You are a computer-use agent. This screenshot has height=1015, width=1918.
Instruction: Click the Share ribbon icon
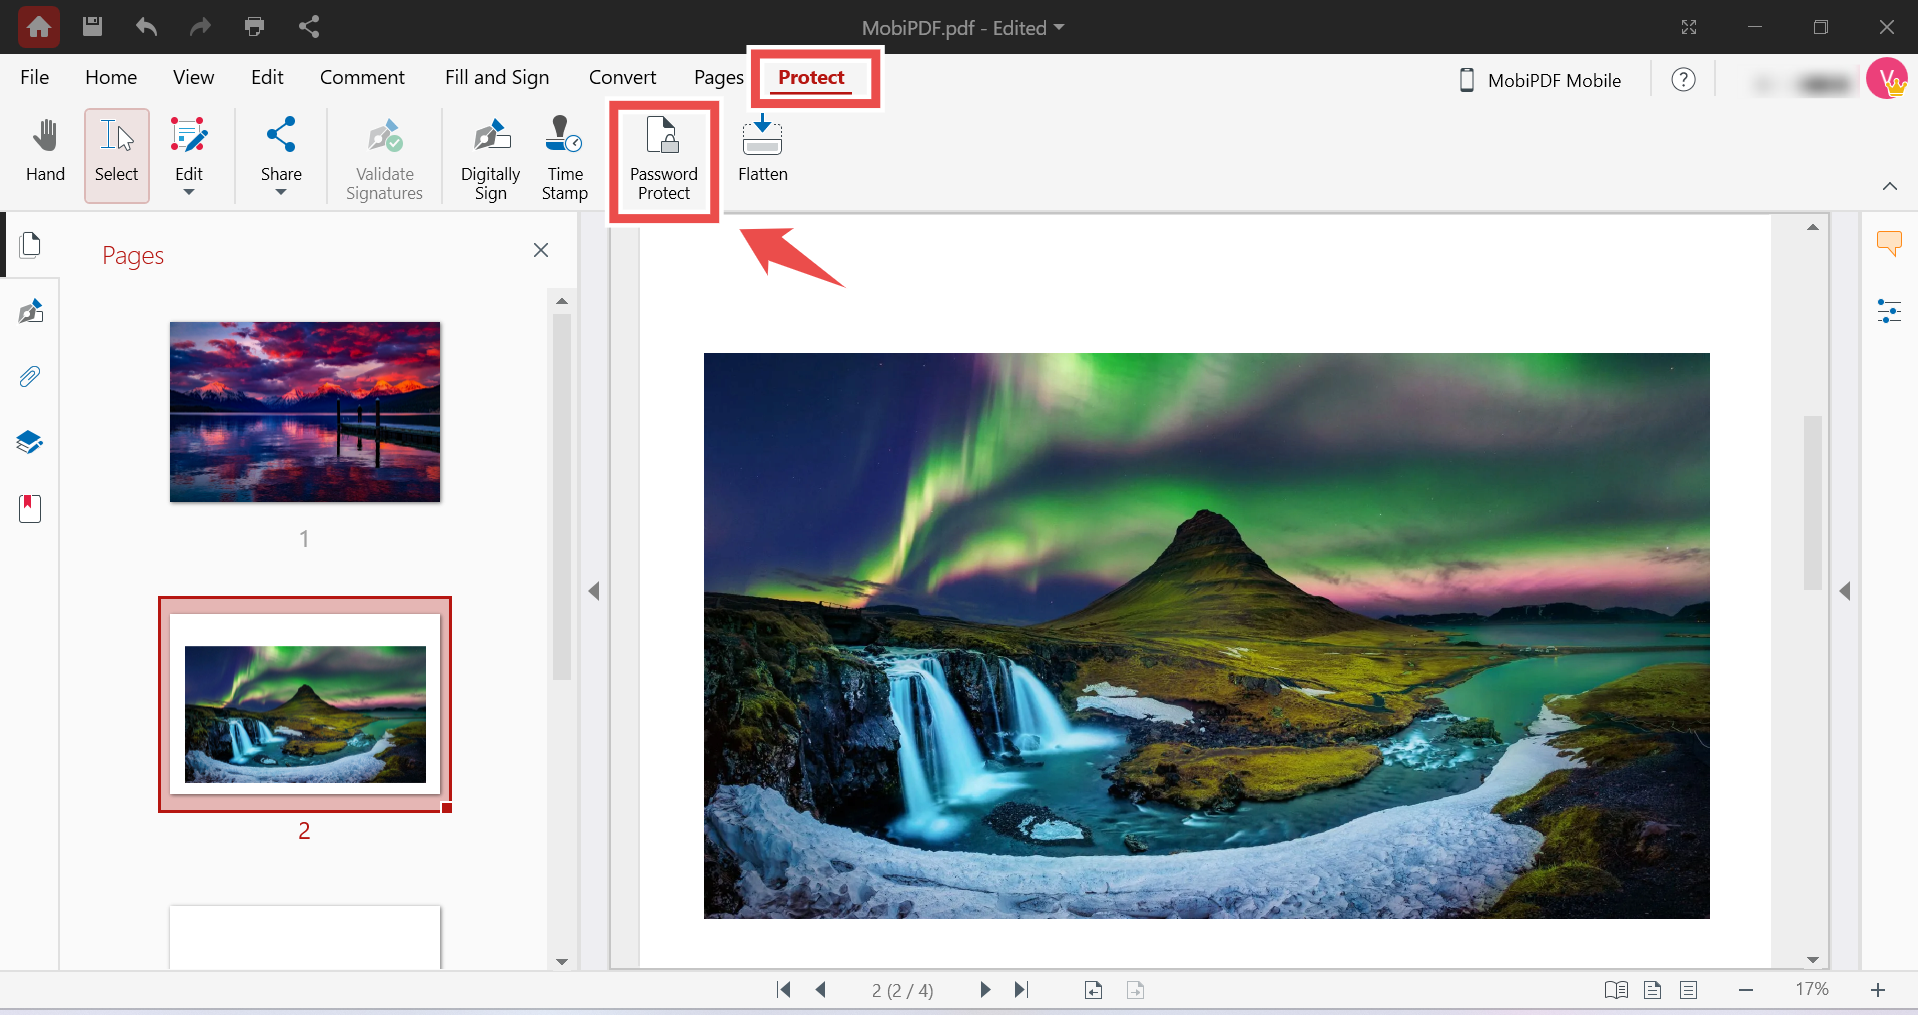(x=281, y=150)
